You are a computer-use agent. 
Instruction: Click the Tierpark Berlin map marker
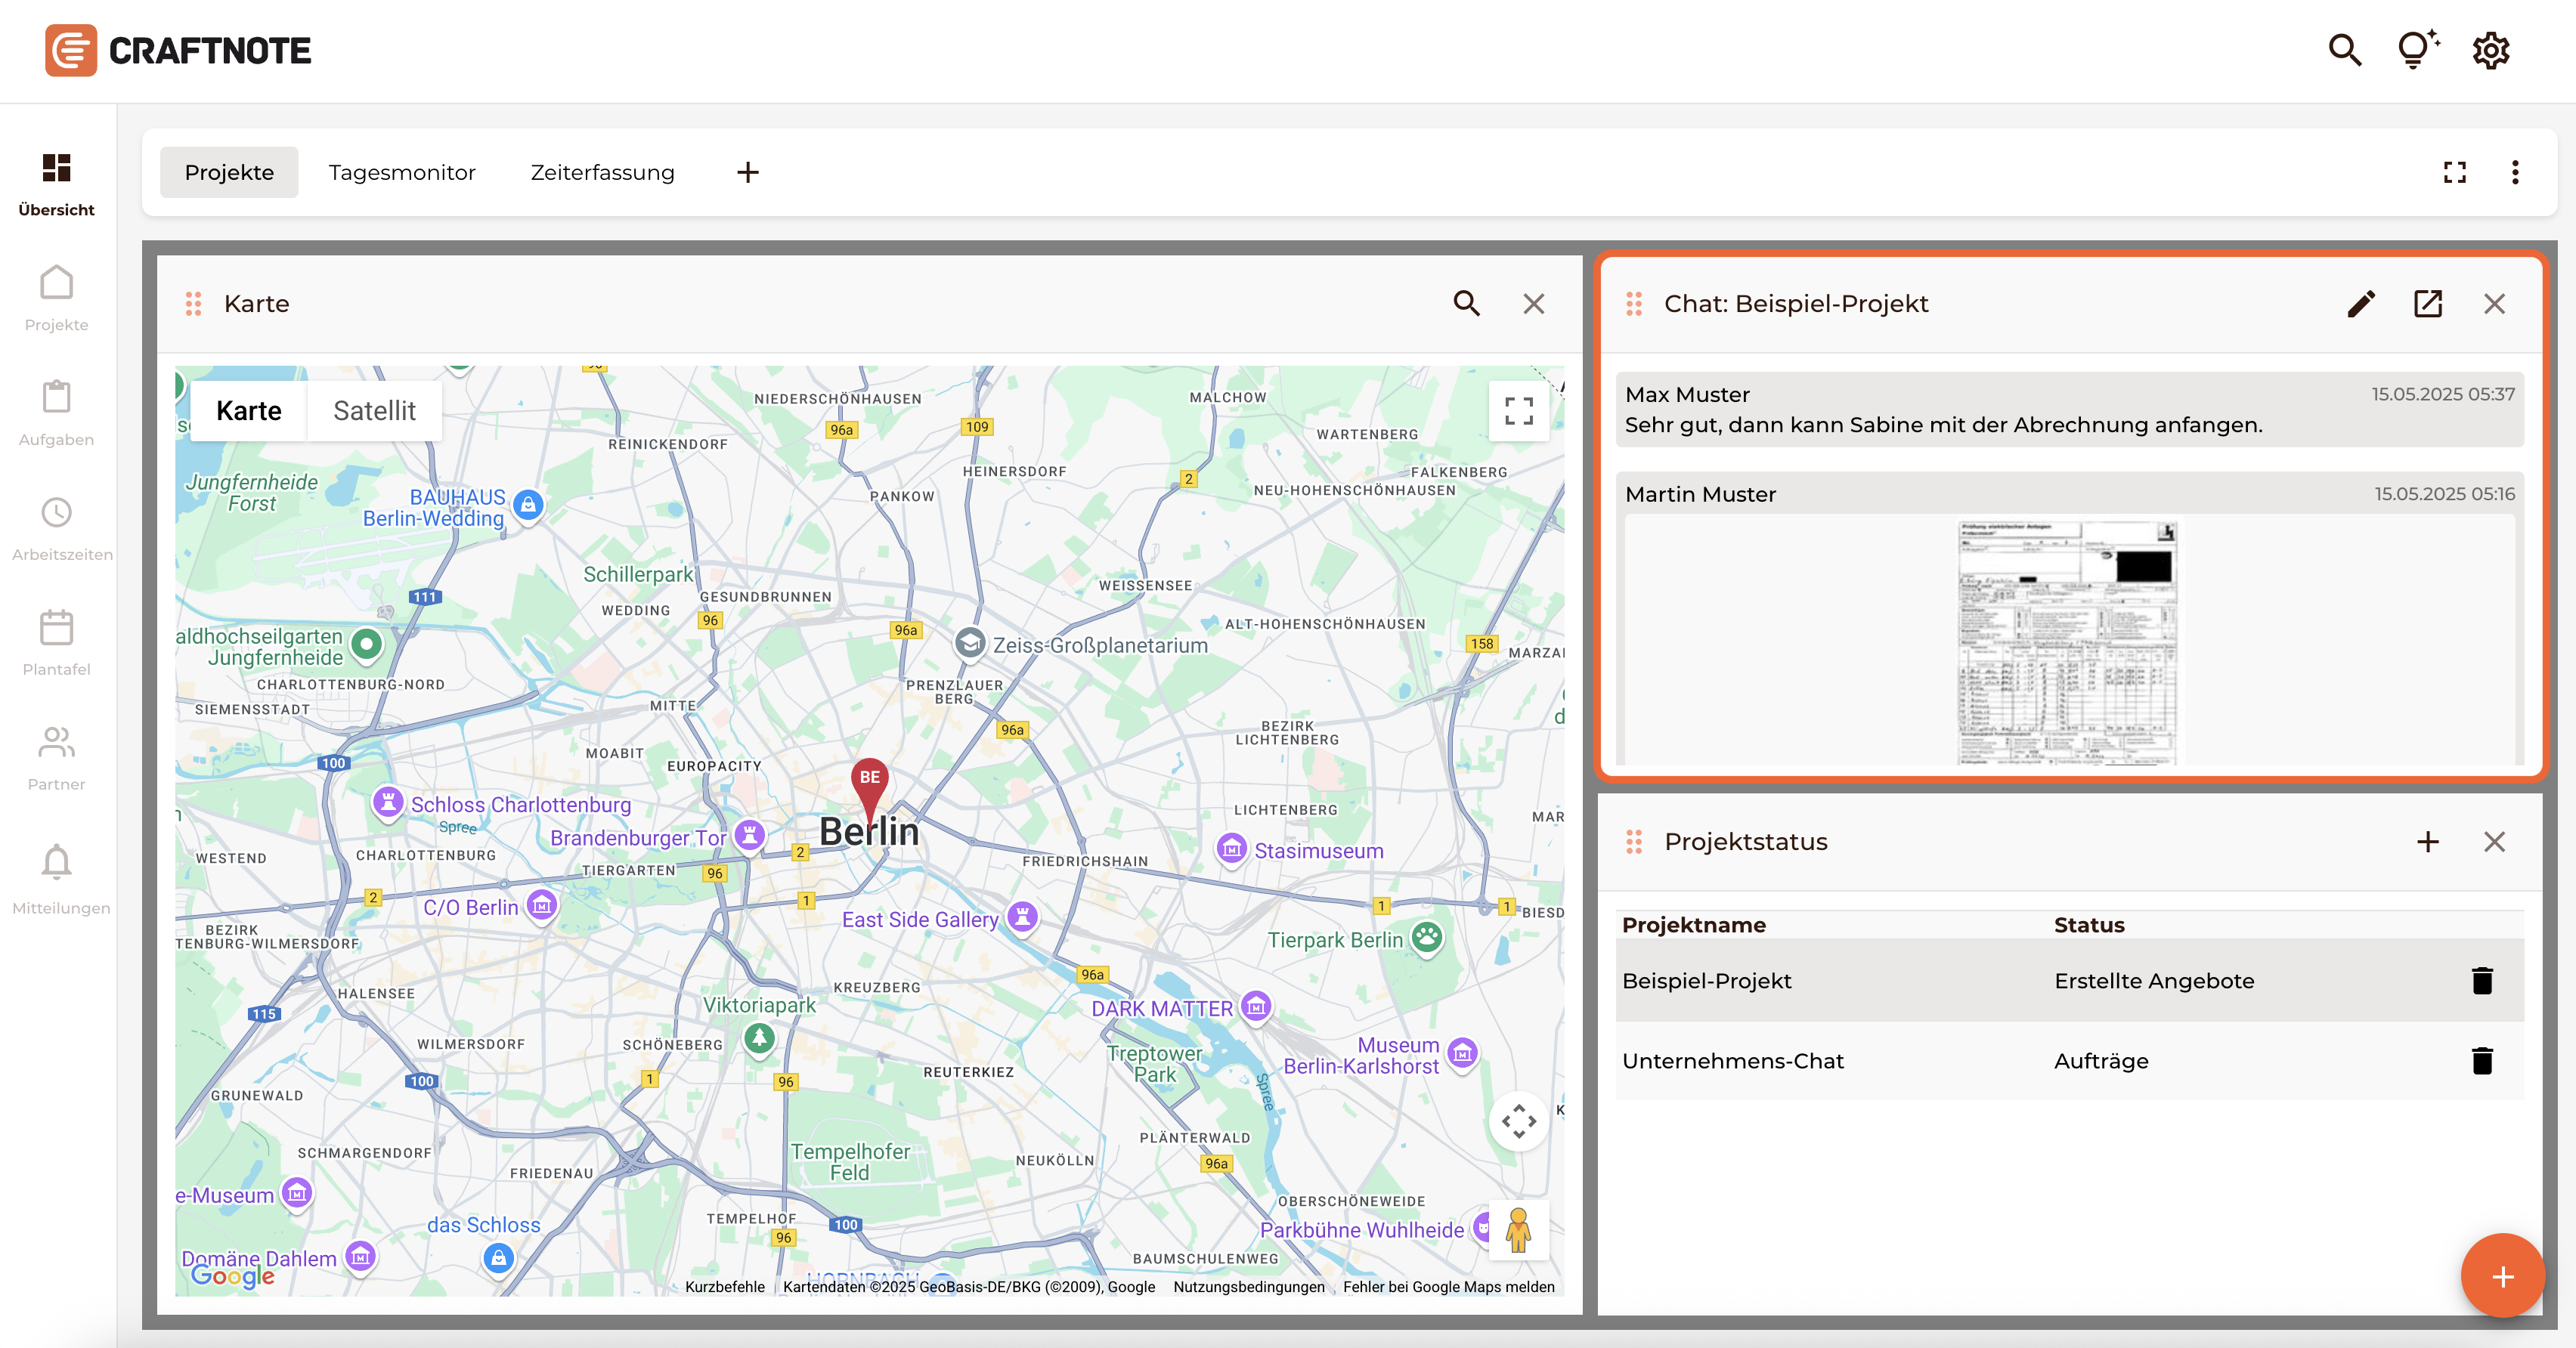1427,938
